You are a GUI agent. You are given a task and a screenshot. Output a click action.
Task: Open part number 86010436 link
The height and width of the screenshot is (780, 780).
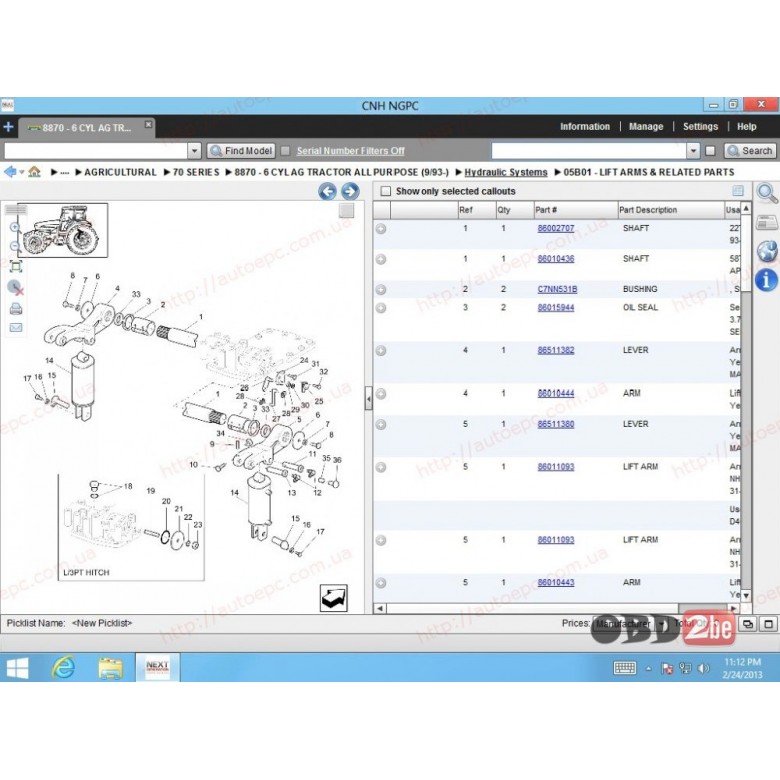click(x=556, y=259)
